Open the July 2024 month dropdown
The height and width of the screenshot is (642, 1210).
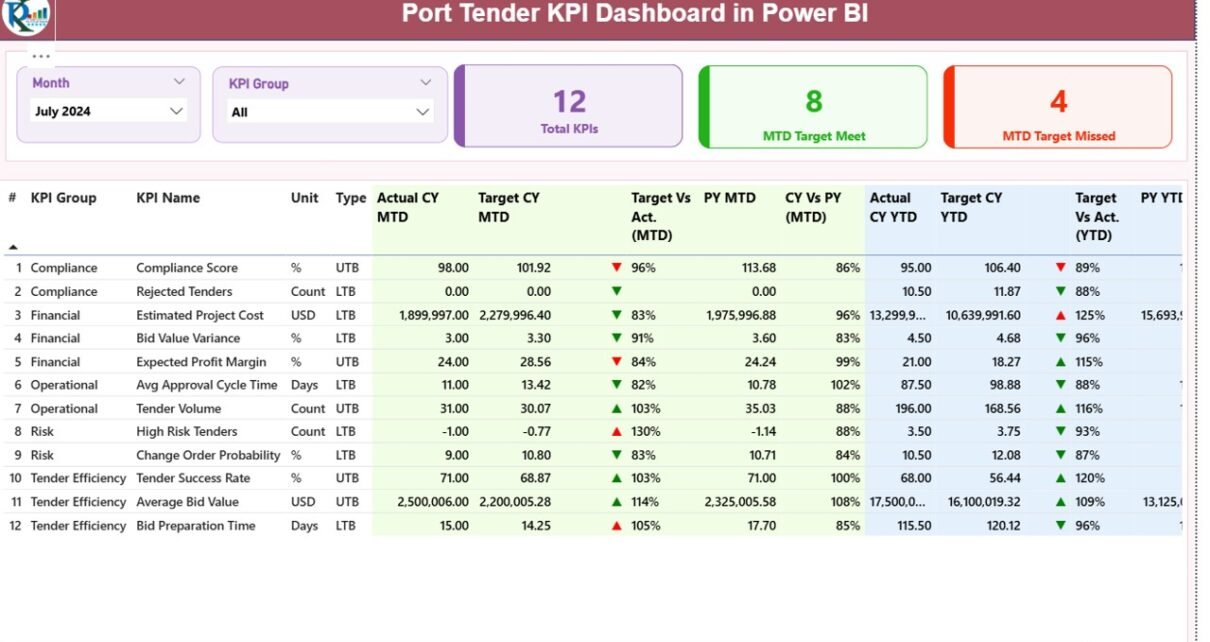pos(176,111)
